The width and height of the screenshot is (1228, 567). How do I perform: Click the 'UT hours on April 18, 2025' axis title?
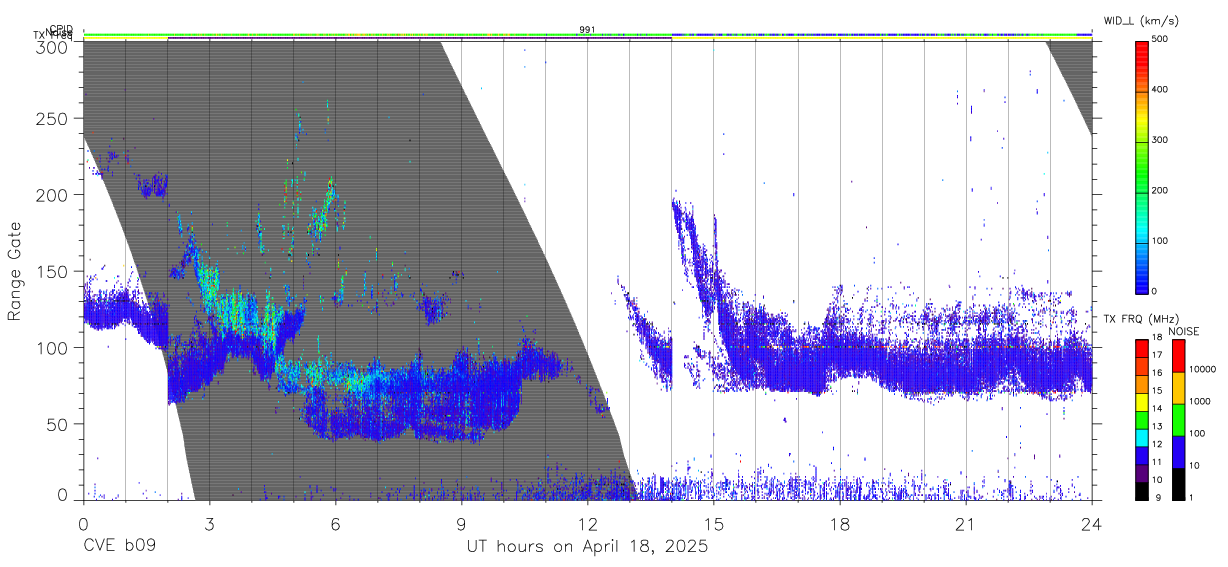point(587,547)
